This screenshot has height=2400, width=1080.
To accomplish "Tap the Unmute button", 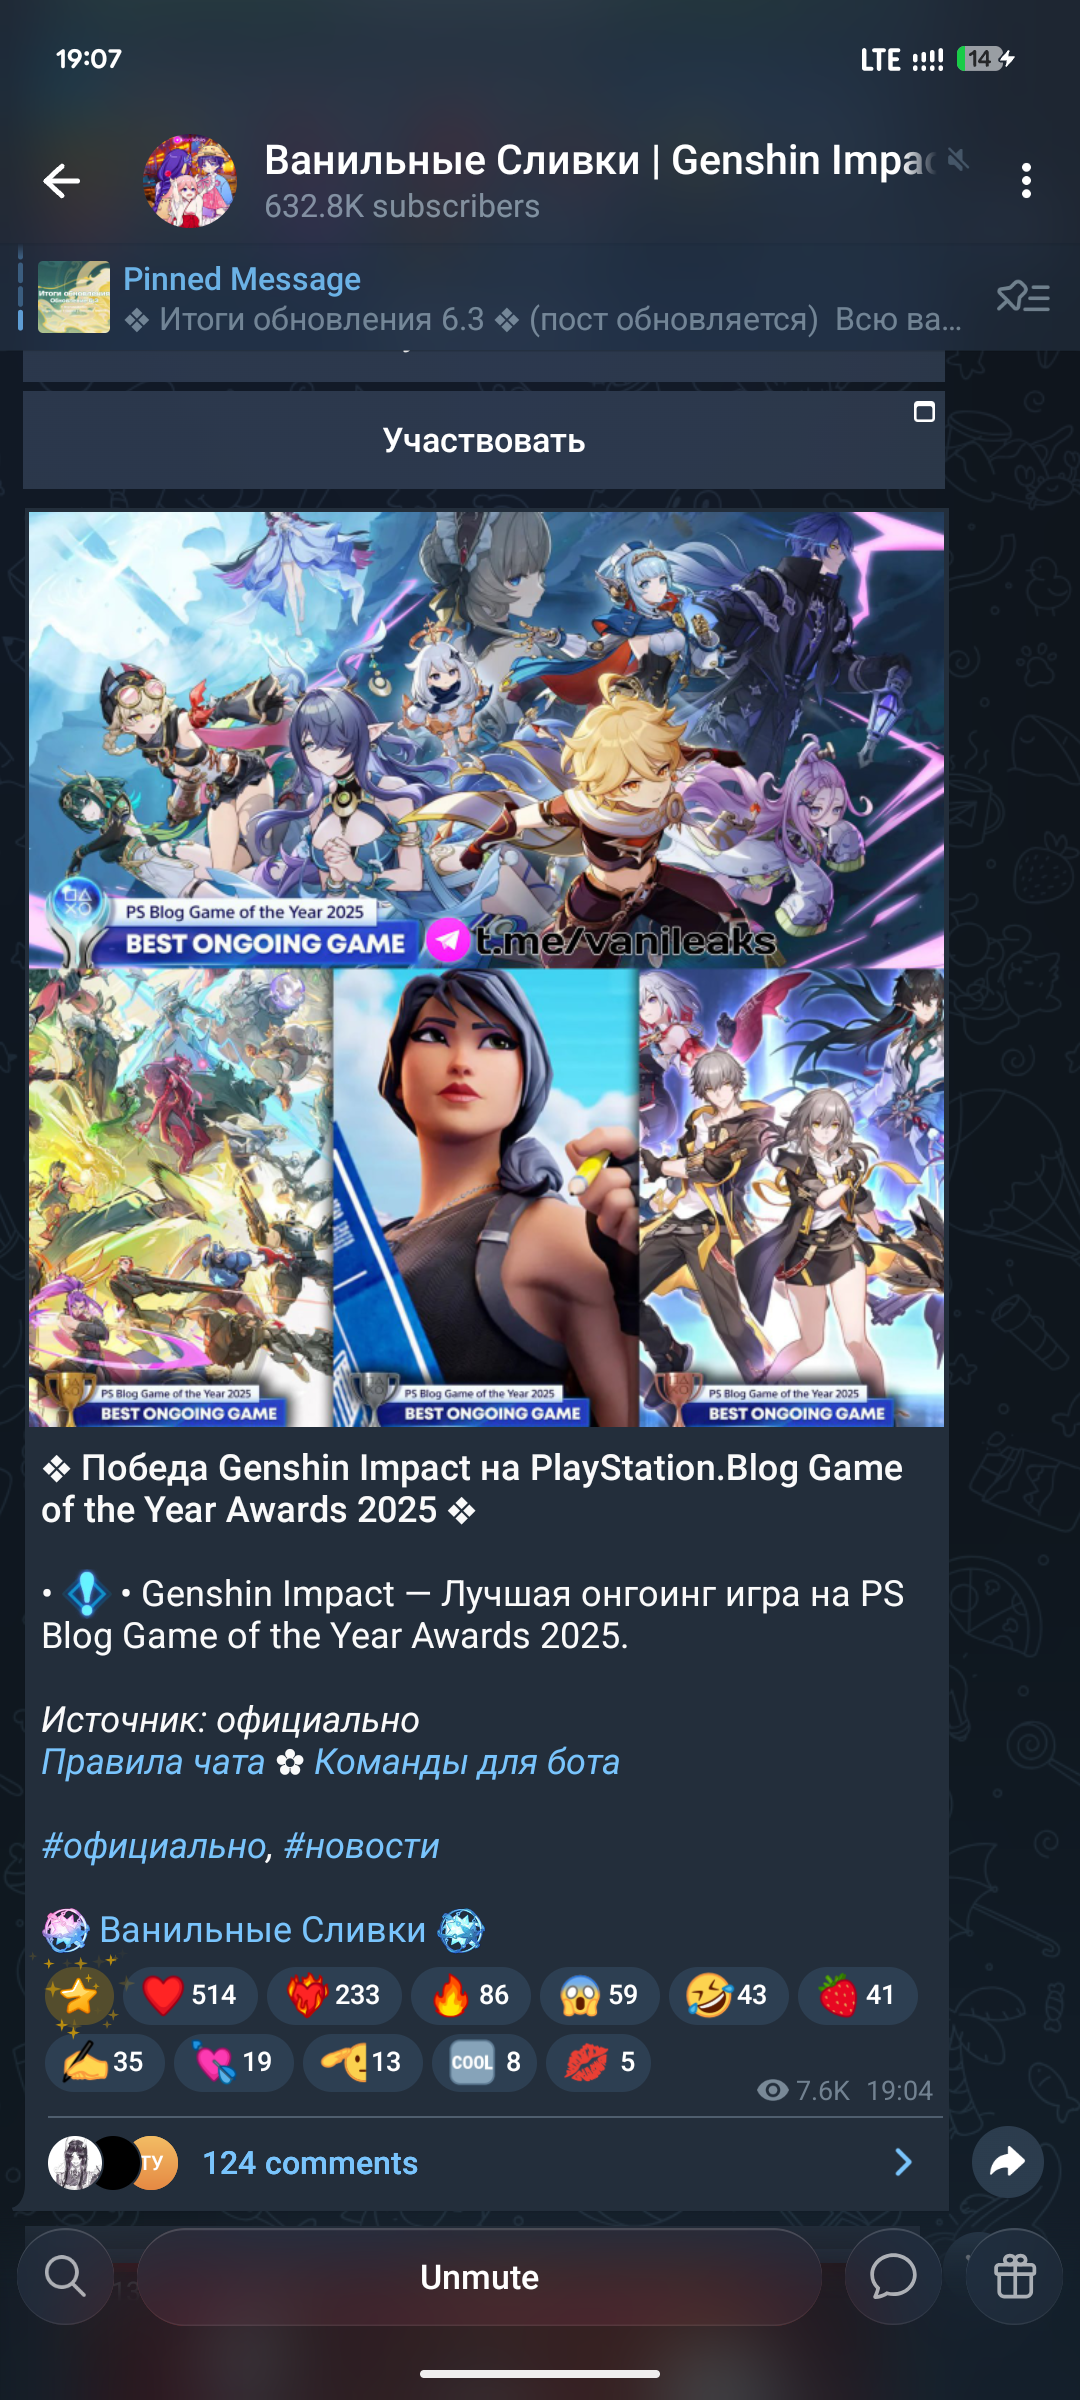I will pyautogui.click(x=479, y=2277).
